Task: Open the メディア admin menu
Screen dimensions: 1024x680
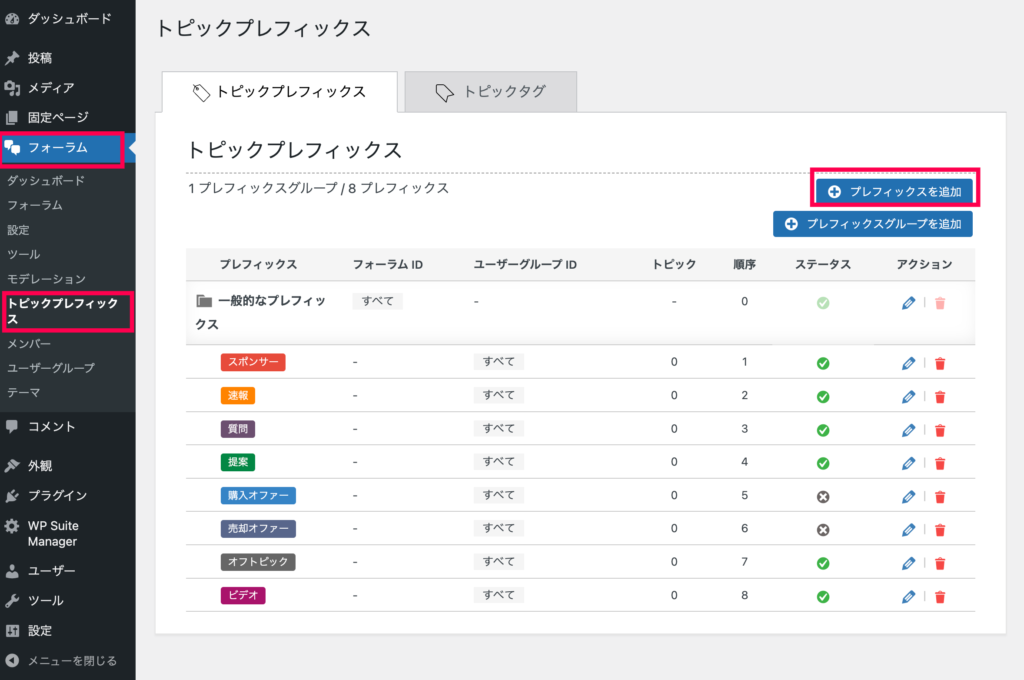Action: click(x=68, y=88)
